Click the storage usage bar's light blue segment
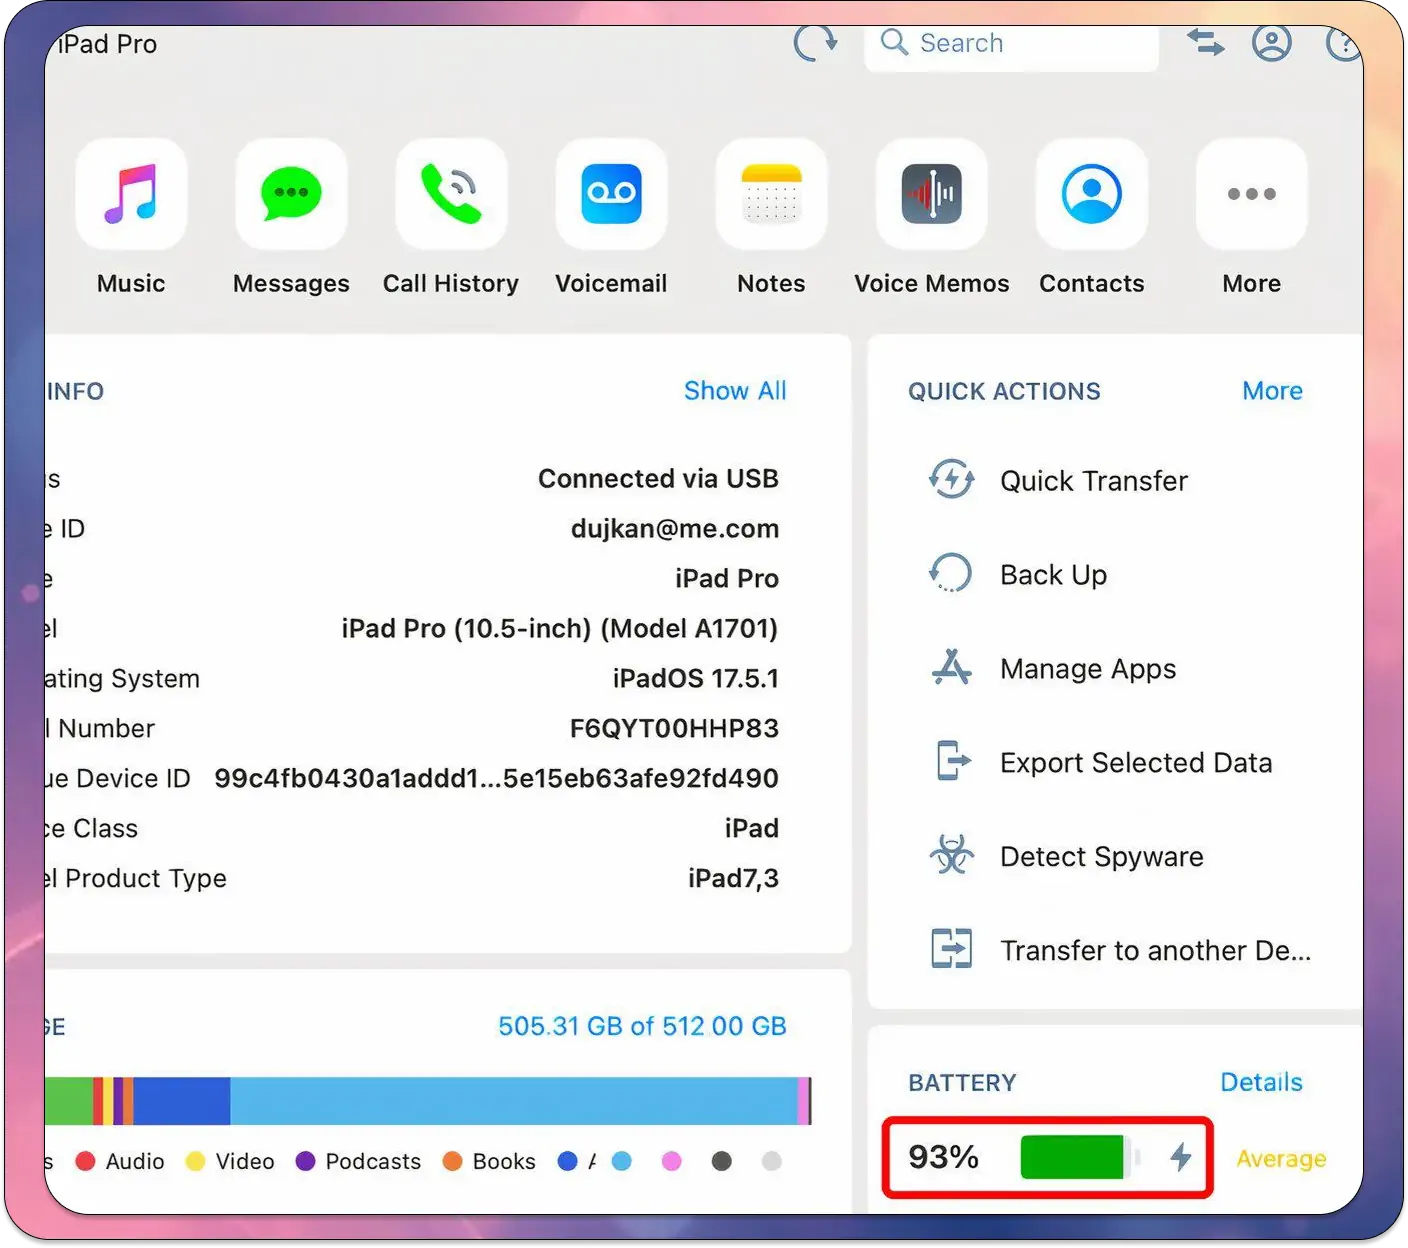The width and height of the screenshot is (1408, 1248). coord(513,1101)
